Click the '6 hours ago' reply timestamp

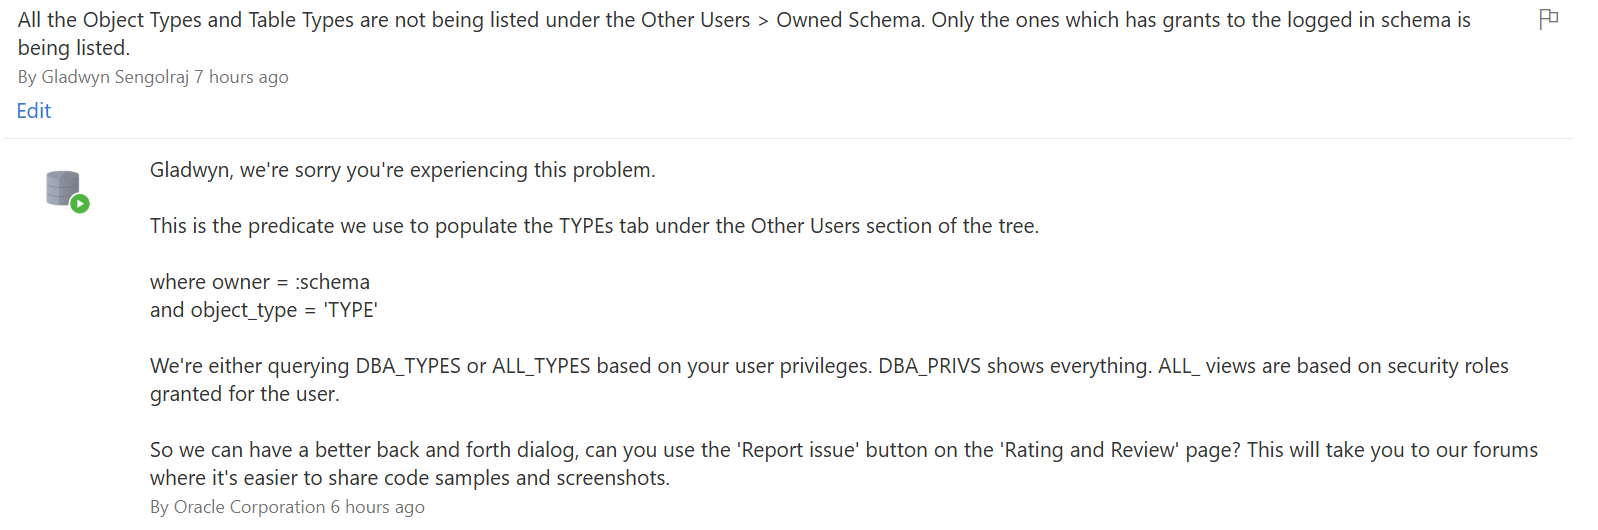[378, 507]
